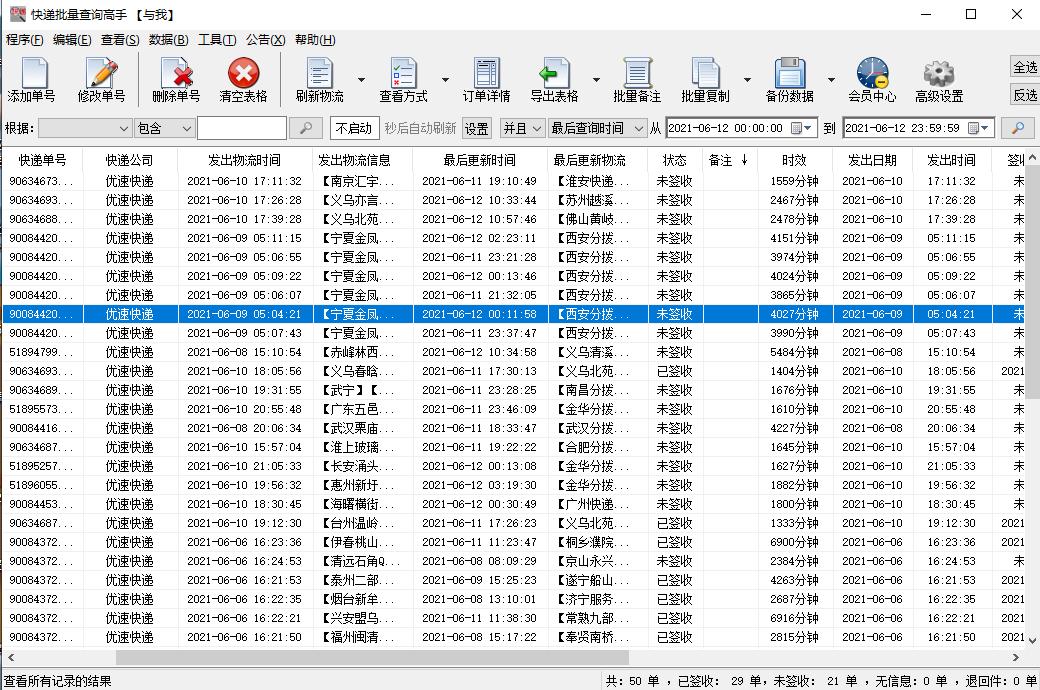The width and height of the screenshot is (1040, 690).
Task: Open the 高级设置 advanced settings icon
Action: (x=936, y=78)
